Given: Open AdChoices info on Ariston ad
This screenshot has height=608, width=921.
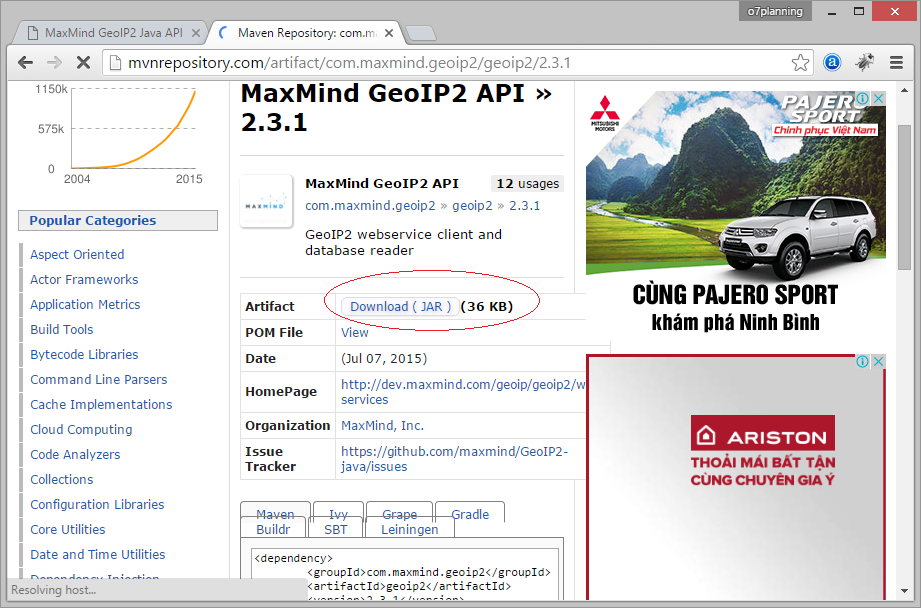Looking at the screenshot, I should pos(862,361).
